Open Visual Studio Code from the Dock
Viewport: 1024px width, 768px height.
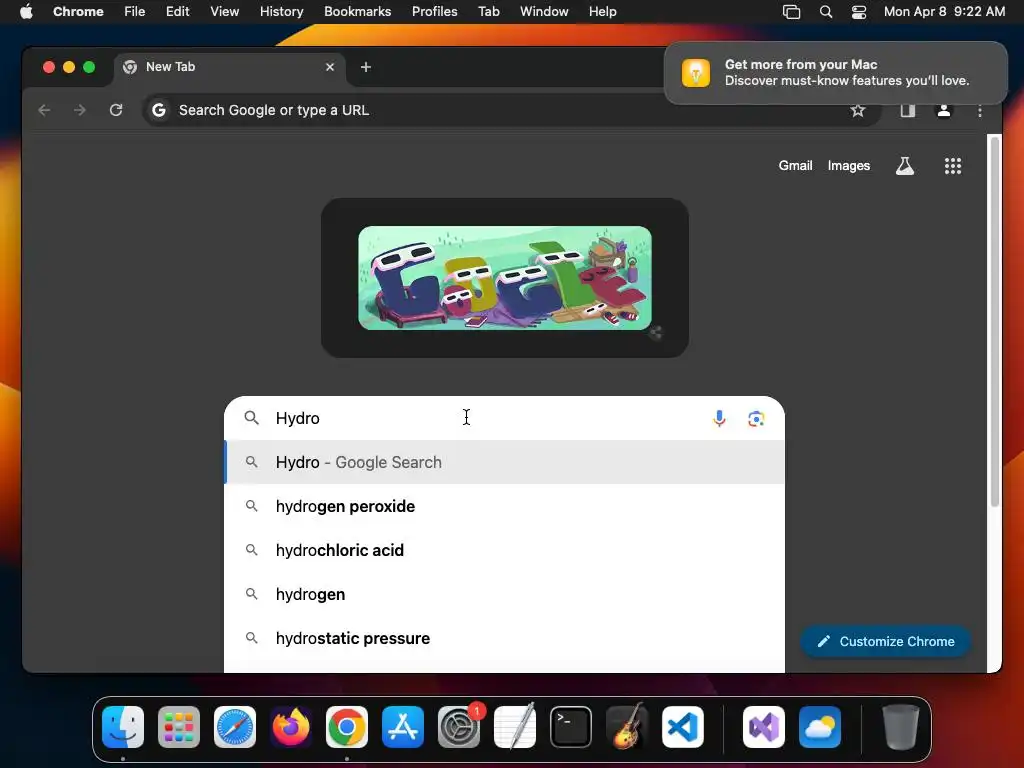(683, 727)
